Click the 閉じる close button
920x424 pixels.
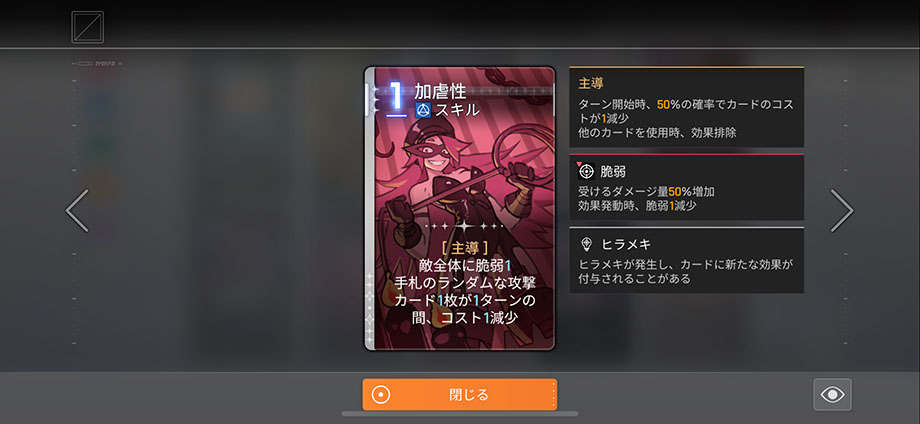459,394
